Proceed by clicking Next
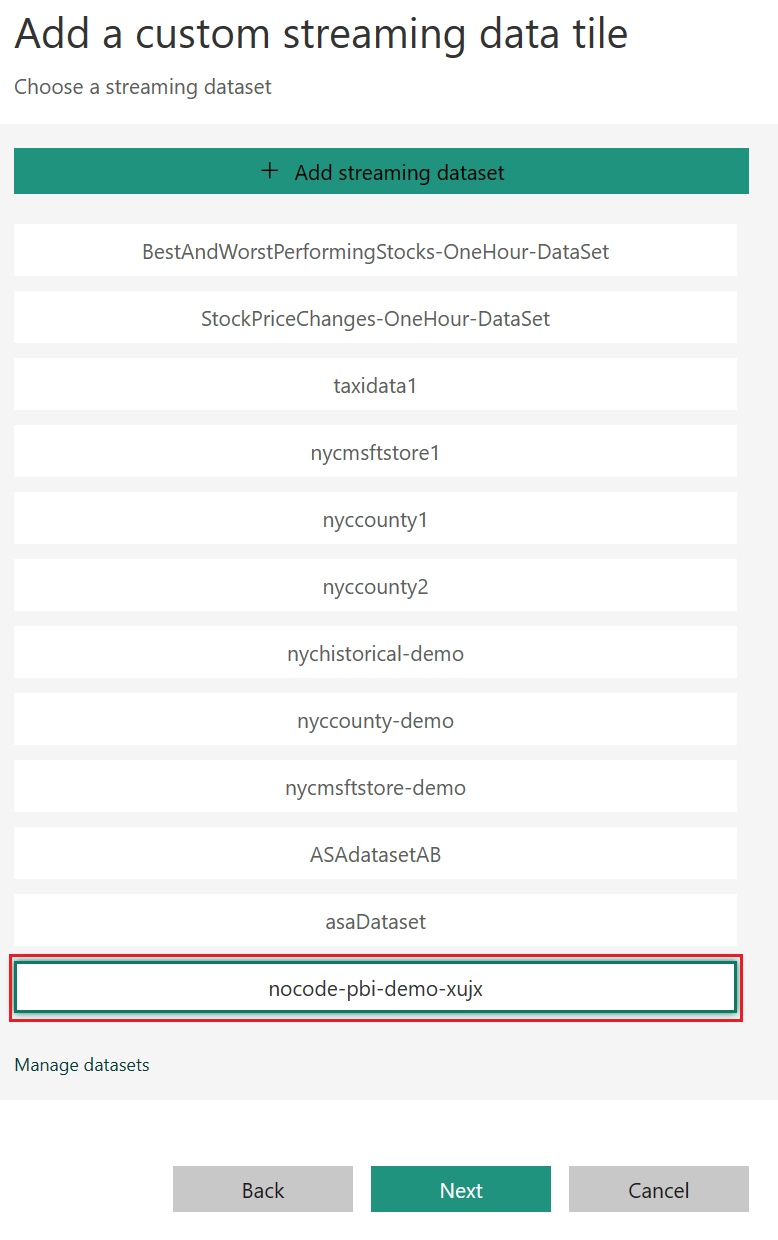This screenshot has height=1240, width=778. (461, 1189)
